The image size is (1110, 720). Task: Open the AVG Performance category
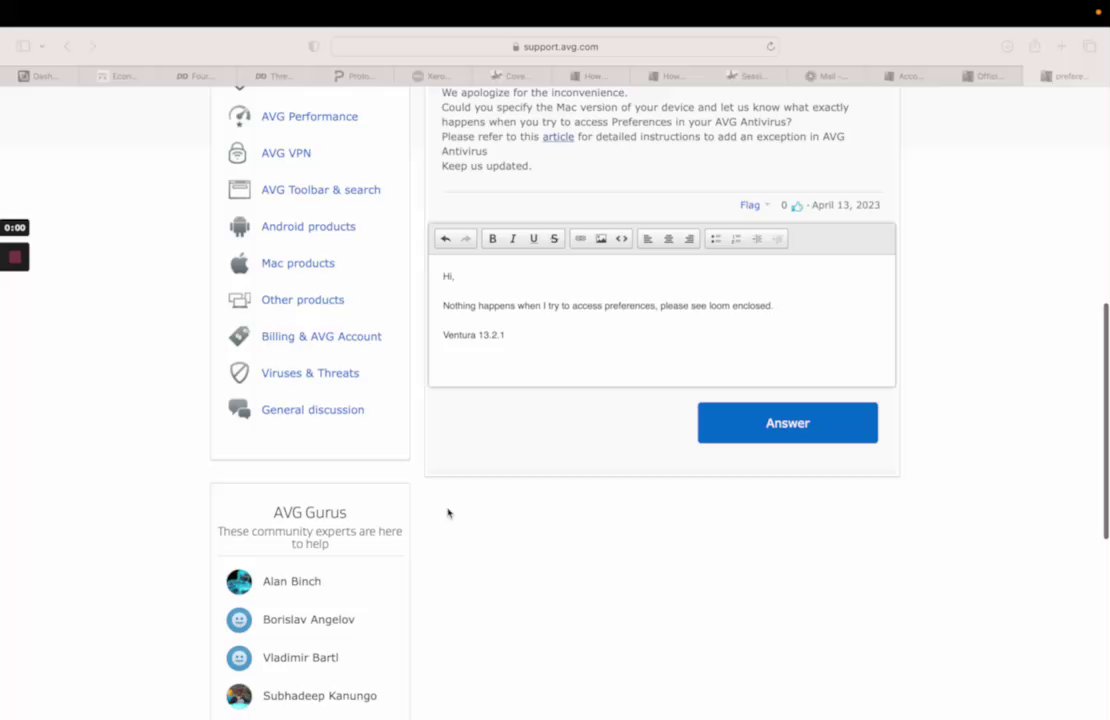click(x=309, y=116)
